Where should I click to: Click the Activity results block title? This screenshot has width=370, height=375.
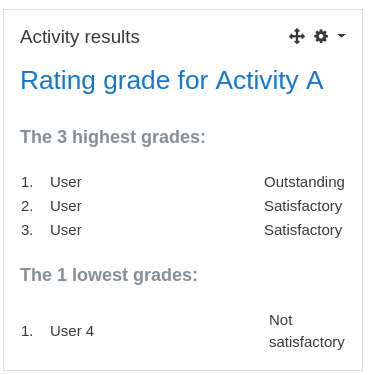click(80, 37)
